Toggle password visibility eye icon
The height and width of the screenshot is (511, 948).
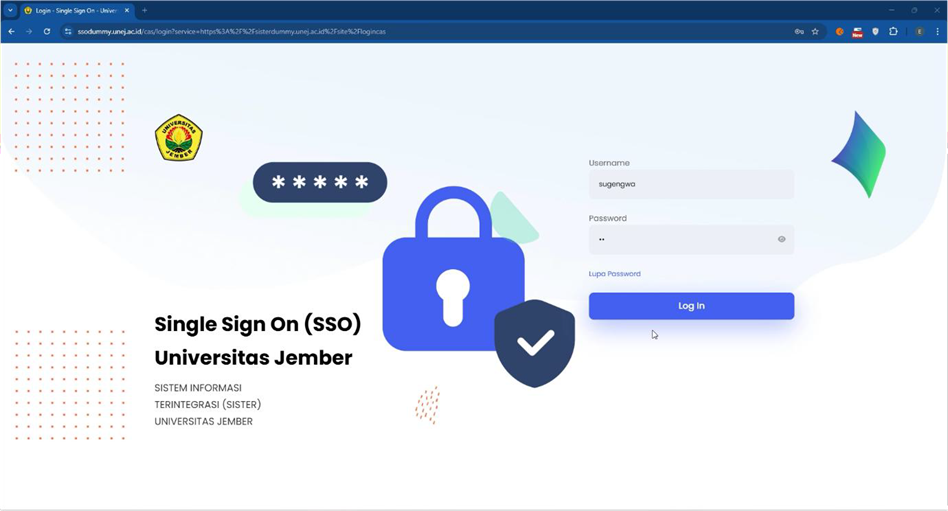pos(781,239)
